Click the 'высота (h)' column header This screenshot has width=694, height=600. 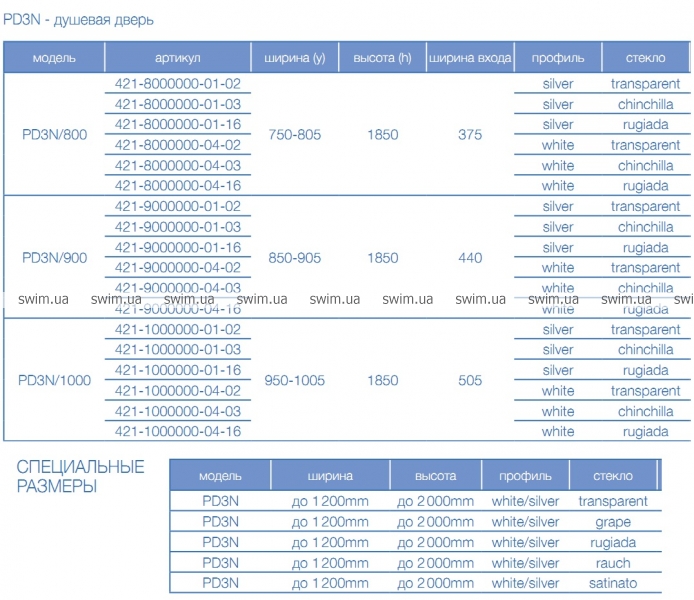(x=382, y=58)
